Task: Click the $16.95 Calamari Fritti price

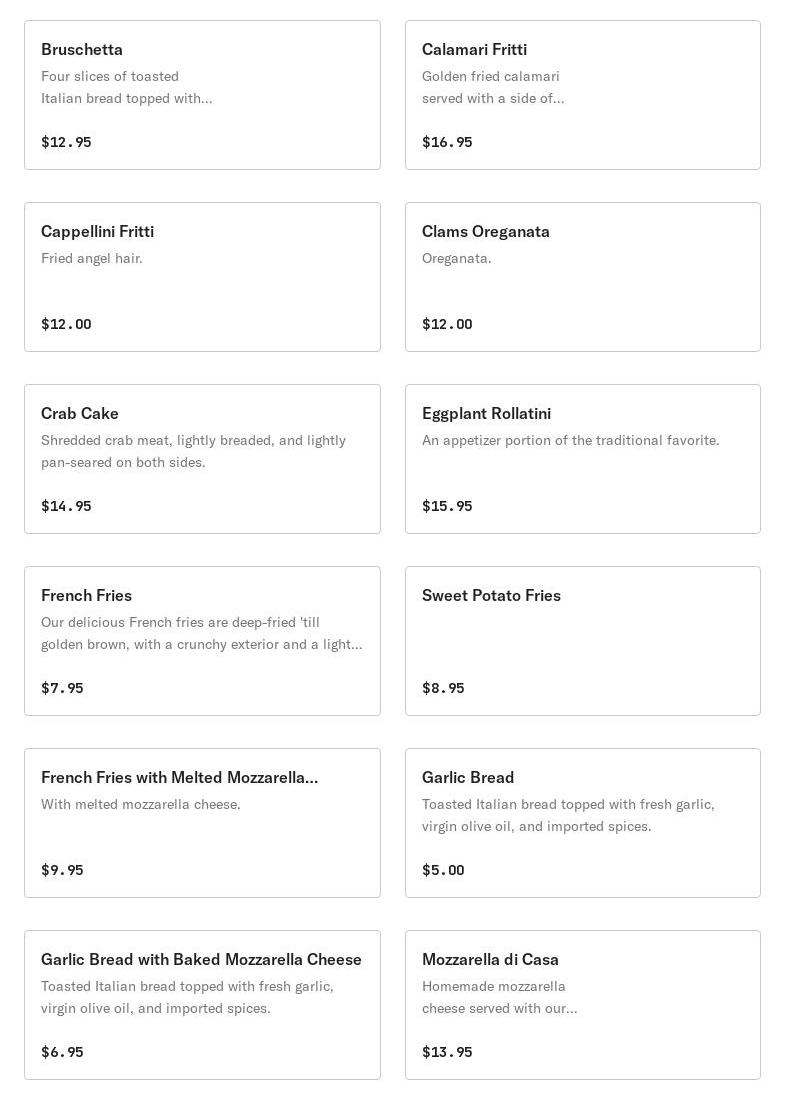Action: (x=447, y=142)
